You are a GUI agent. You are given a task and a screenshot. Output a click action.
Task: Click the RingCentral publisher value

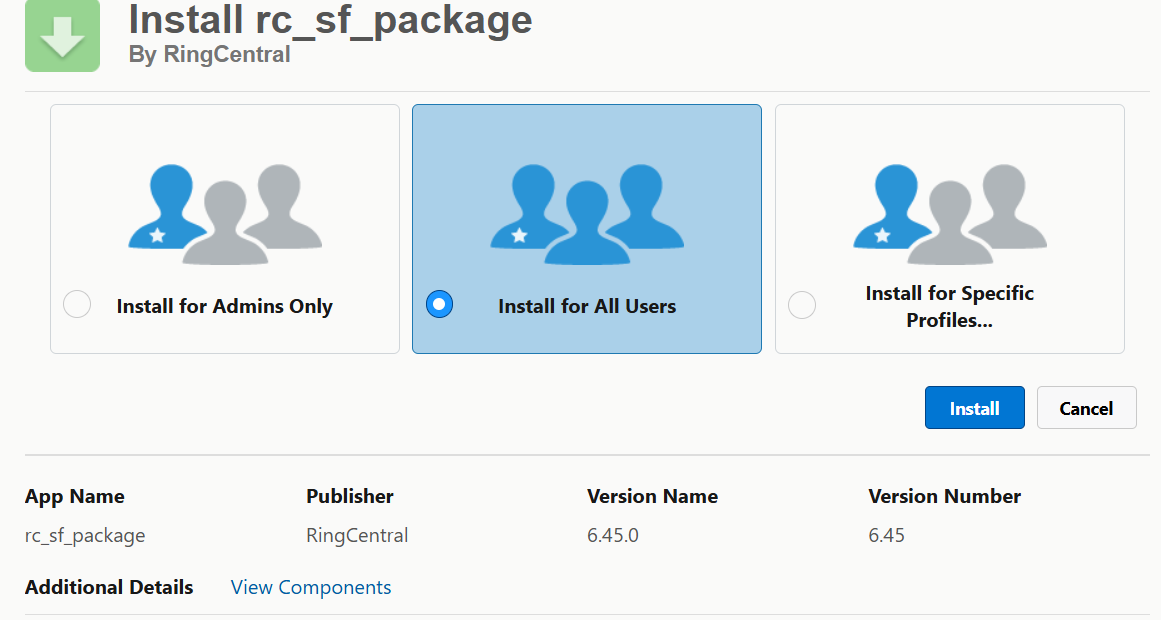tap(357, 536)
